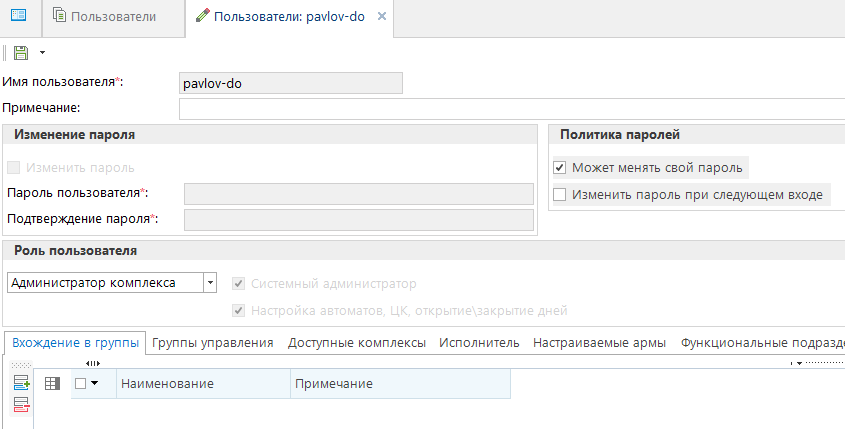Click the Администратор комплекса role text
Screen dimensions: 845x429
93,283
